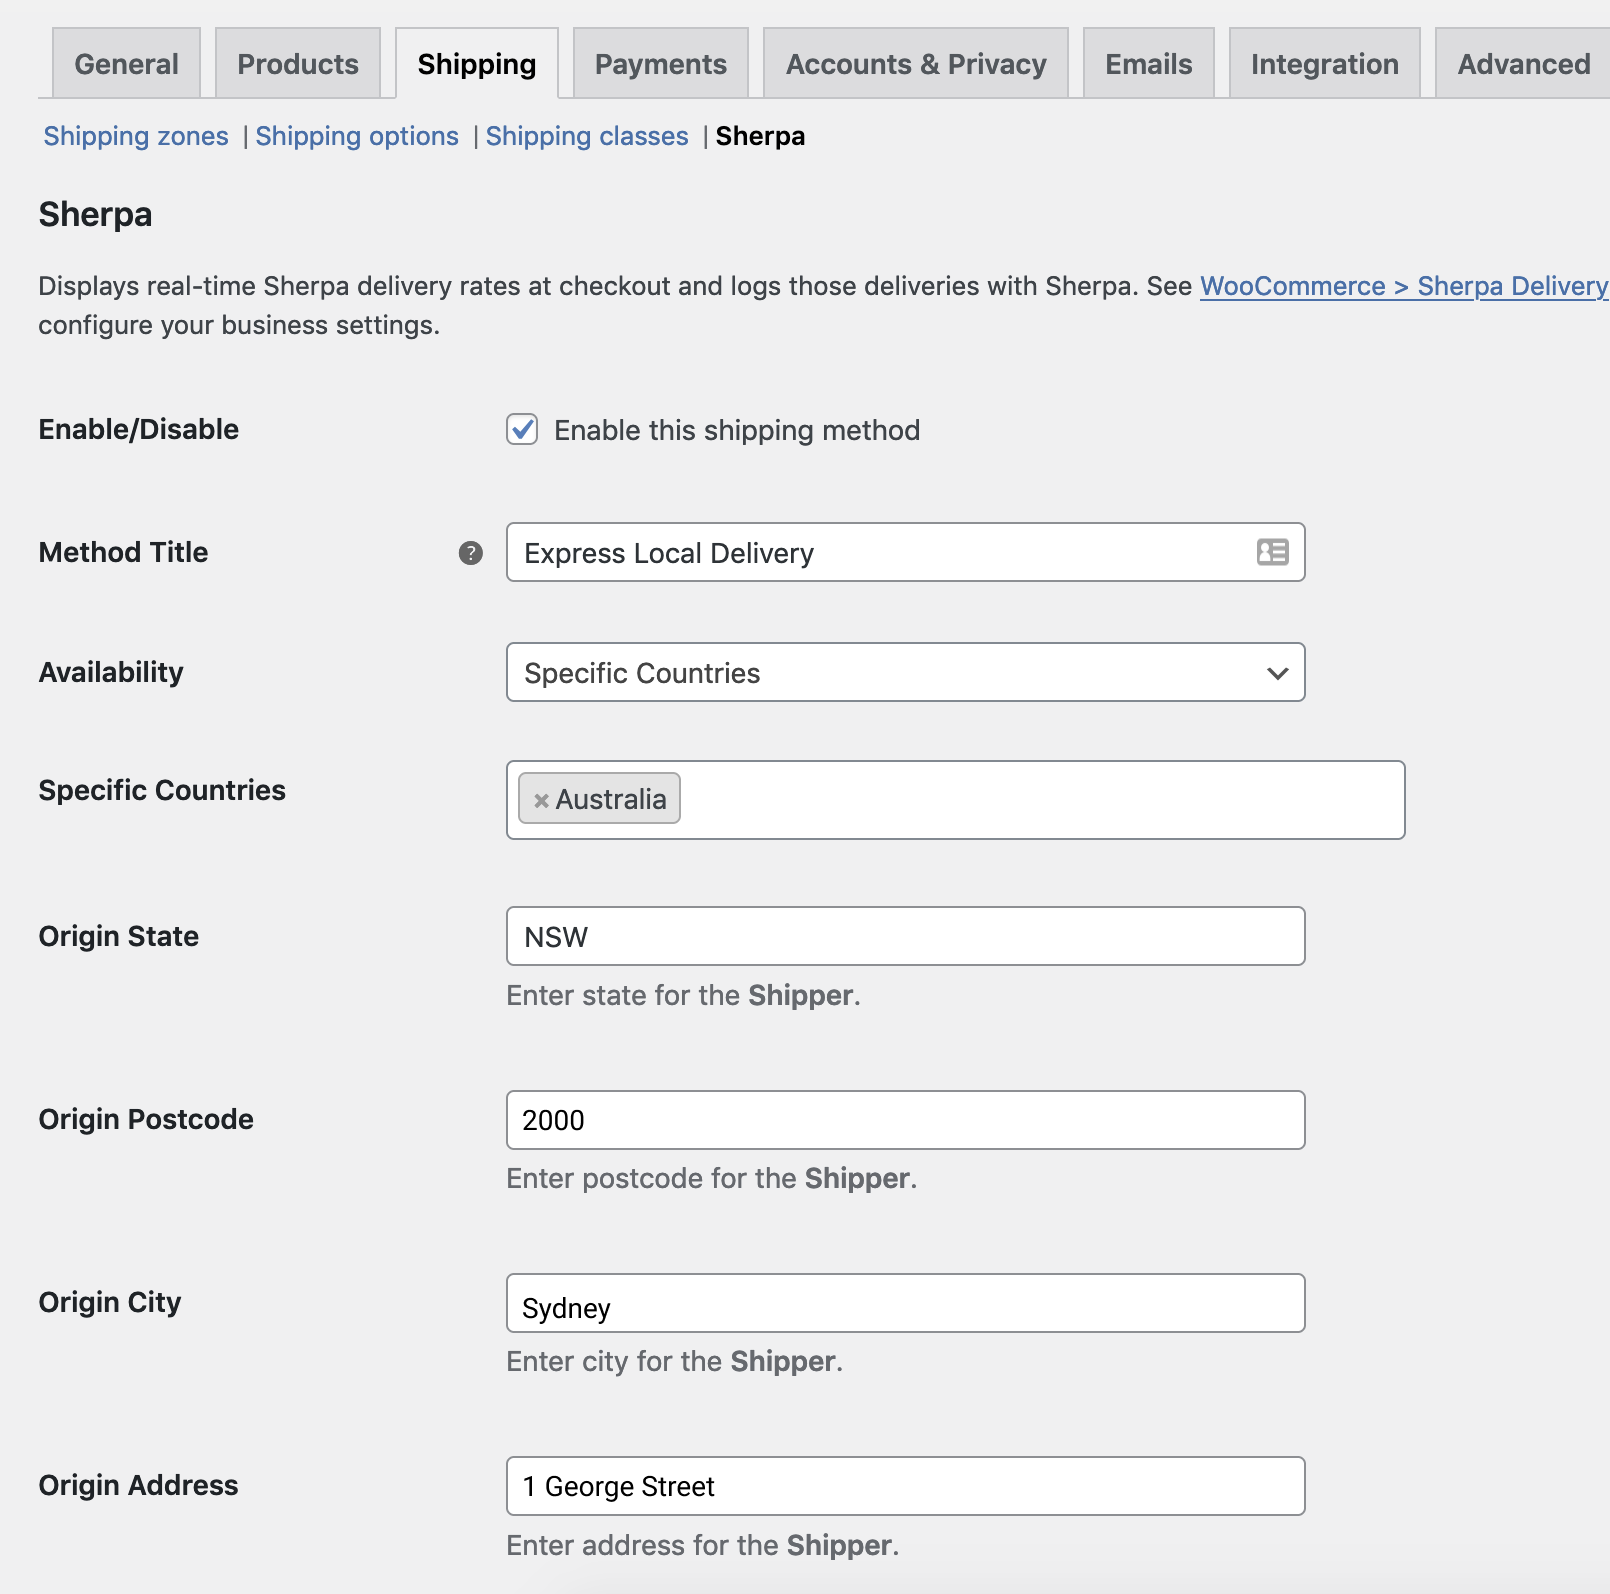The height and width of the screenshot is (1594, 1610).
Task: Open the Availability dropdown
Action: pyautogui.click(x=905, y=672)
